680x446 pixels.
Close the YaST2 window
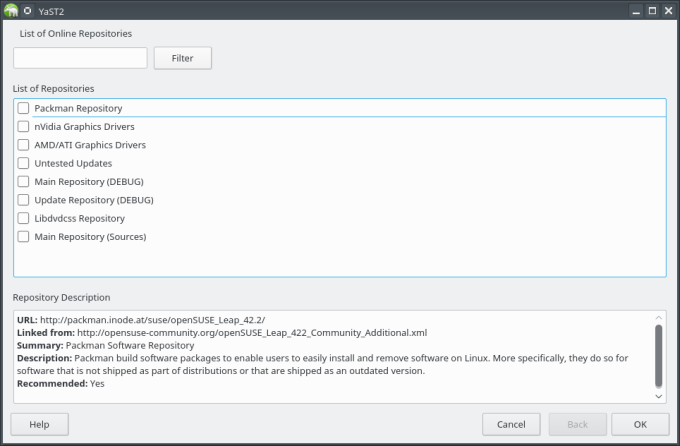click(x=668, y=10)
